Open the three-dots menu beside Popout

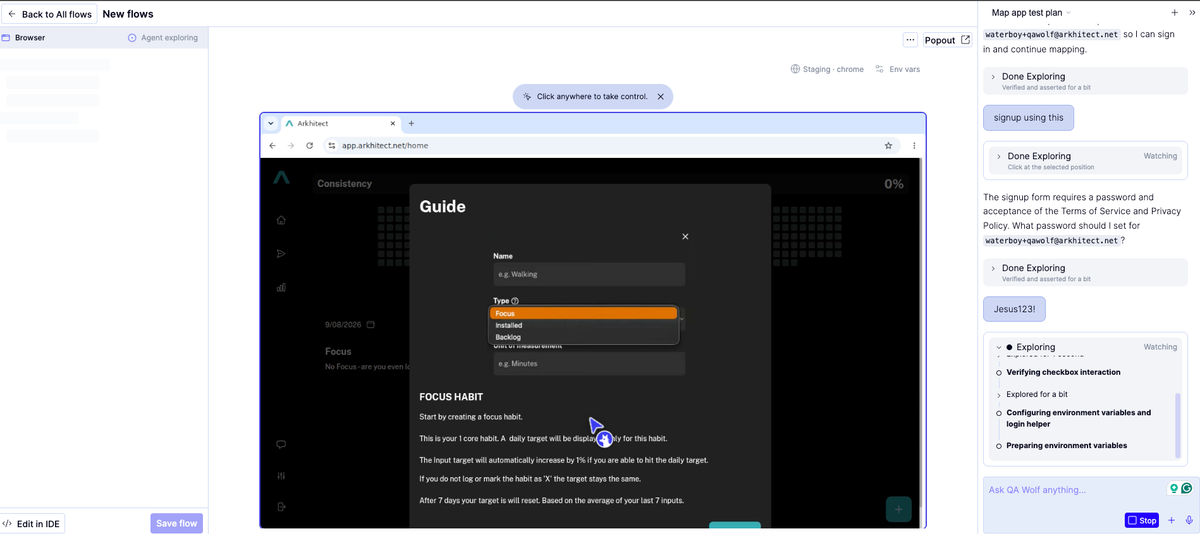(910, 40)
